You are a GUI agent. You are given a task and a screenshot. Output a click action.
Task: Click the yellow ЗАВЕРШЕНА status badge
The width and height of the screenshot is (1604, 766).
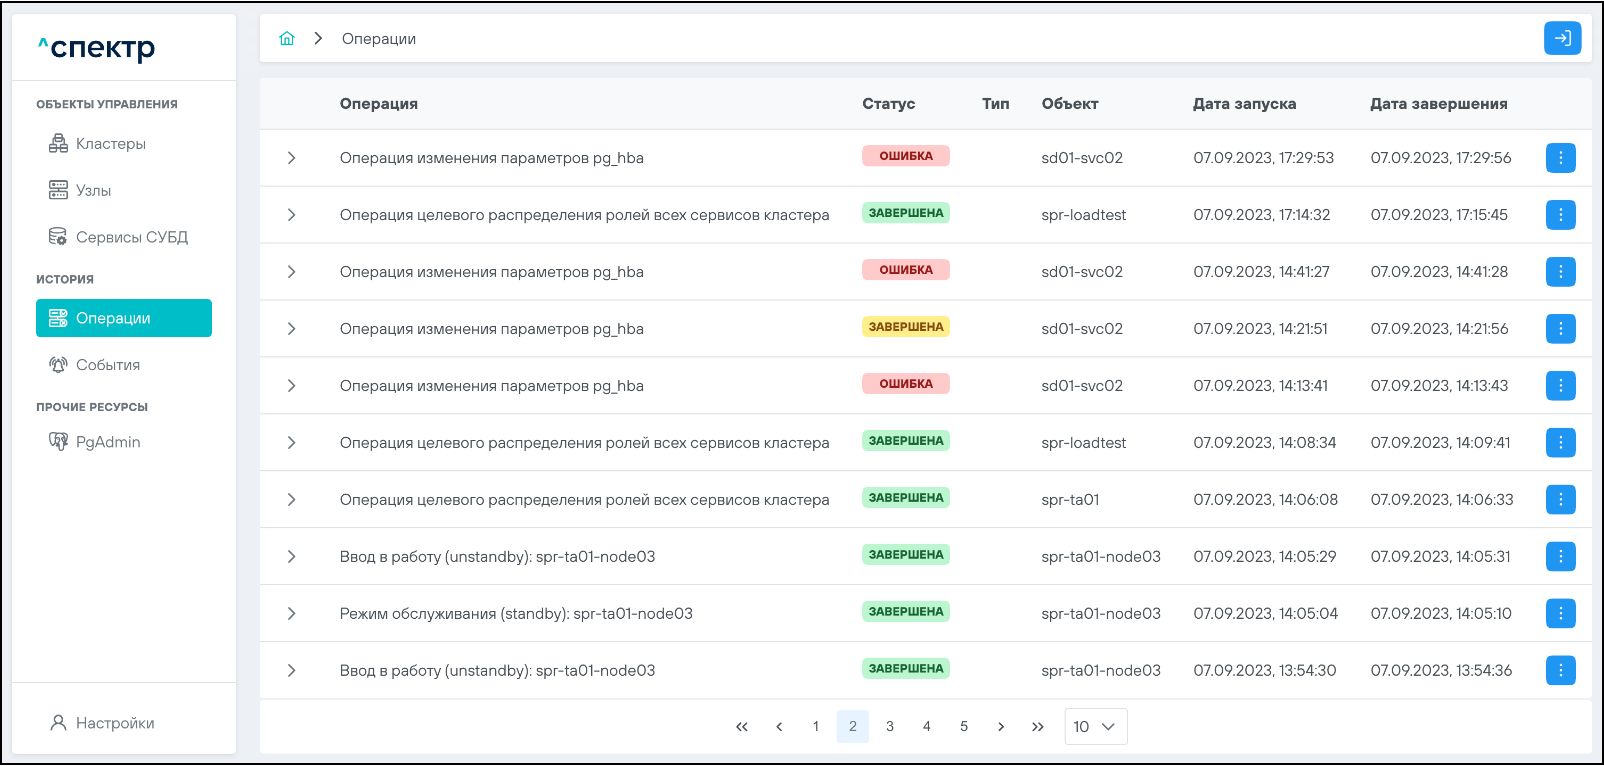point(905,327)
